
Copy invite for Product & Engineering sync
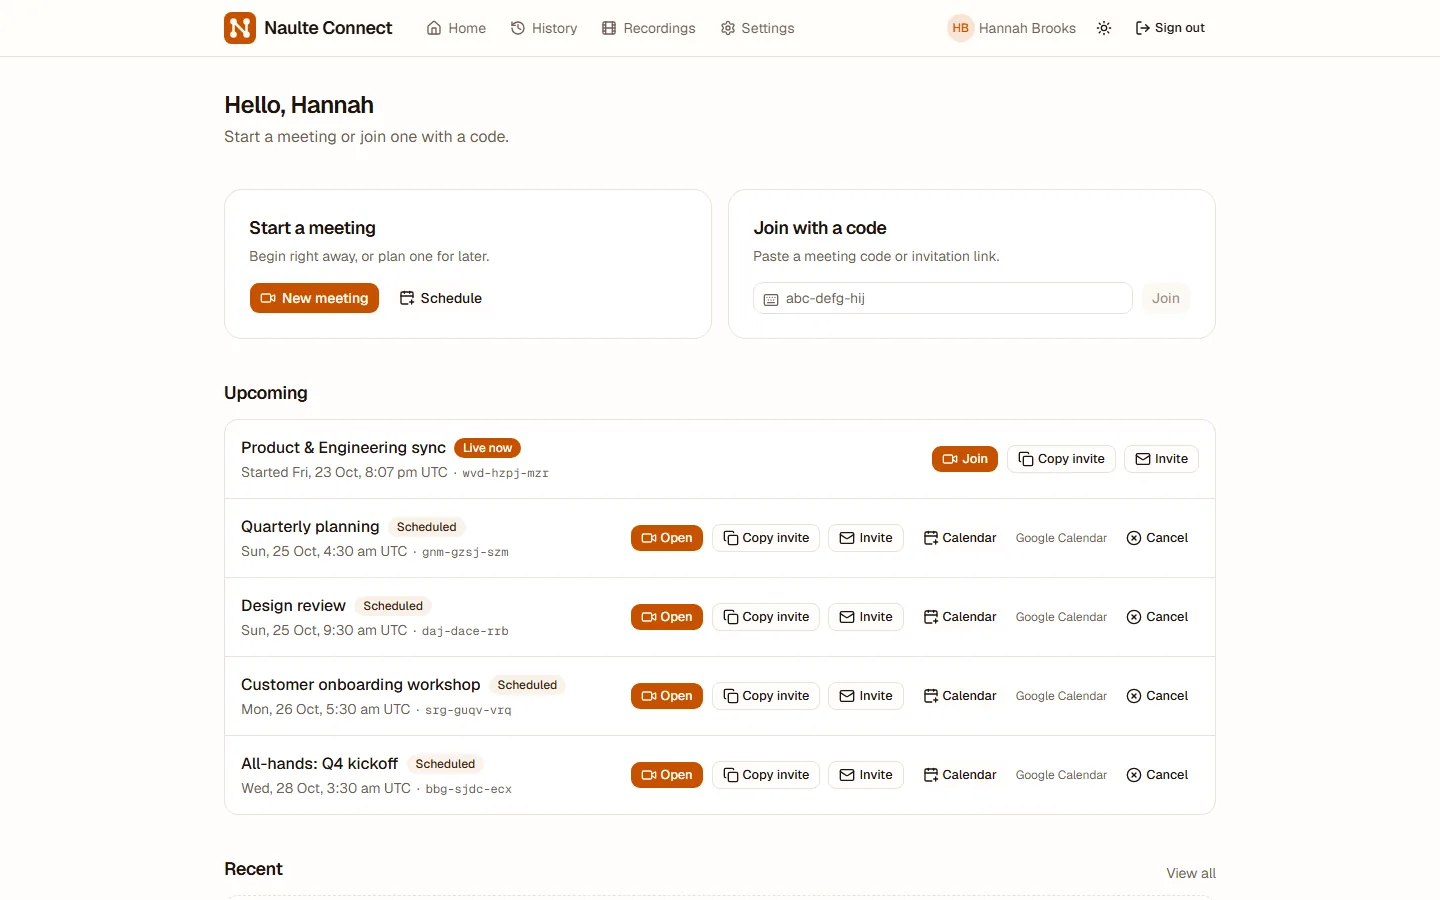pos(1061,459)
